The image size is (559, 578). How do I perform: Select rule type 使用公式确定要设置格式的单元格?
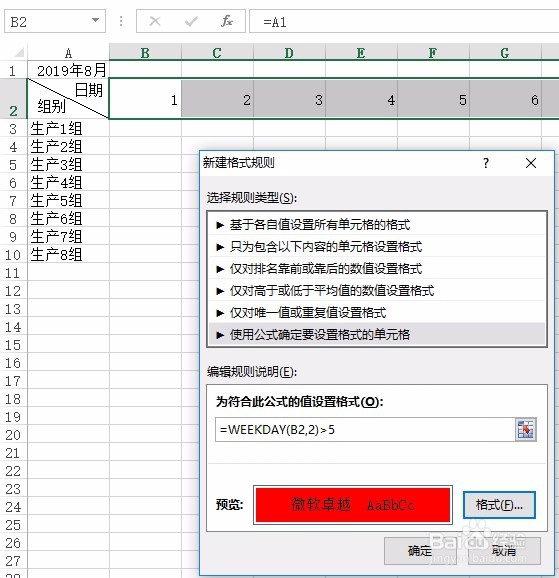click(377, 334)
